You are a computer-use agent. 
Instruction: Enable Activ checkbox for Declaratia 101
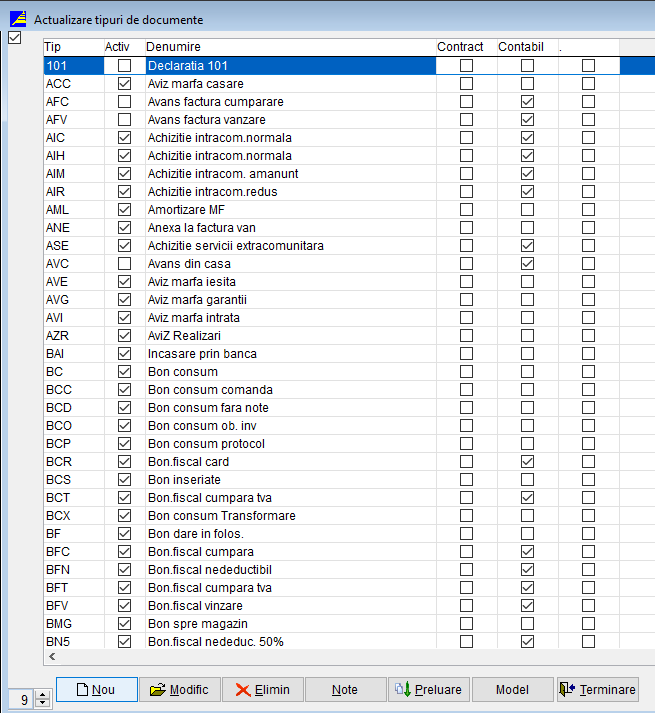click(124, 66)
